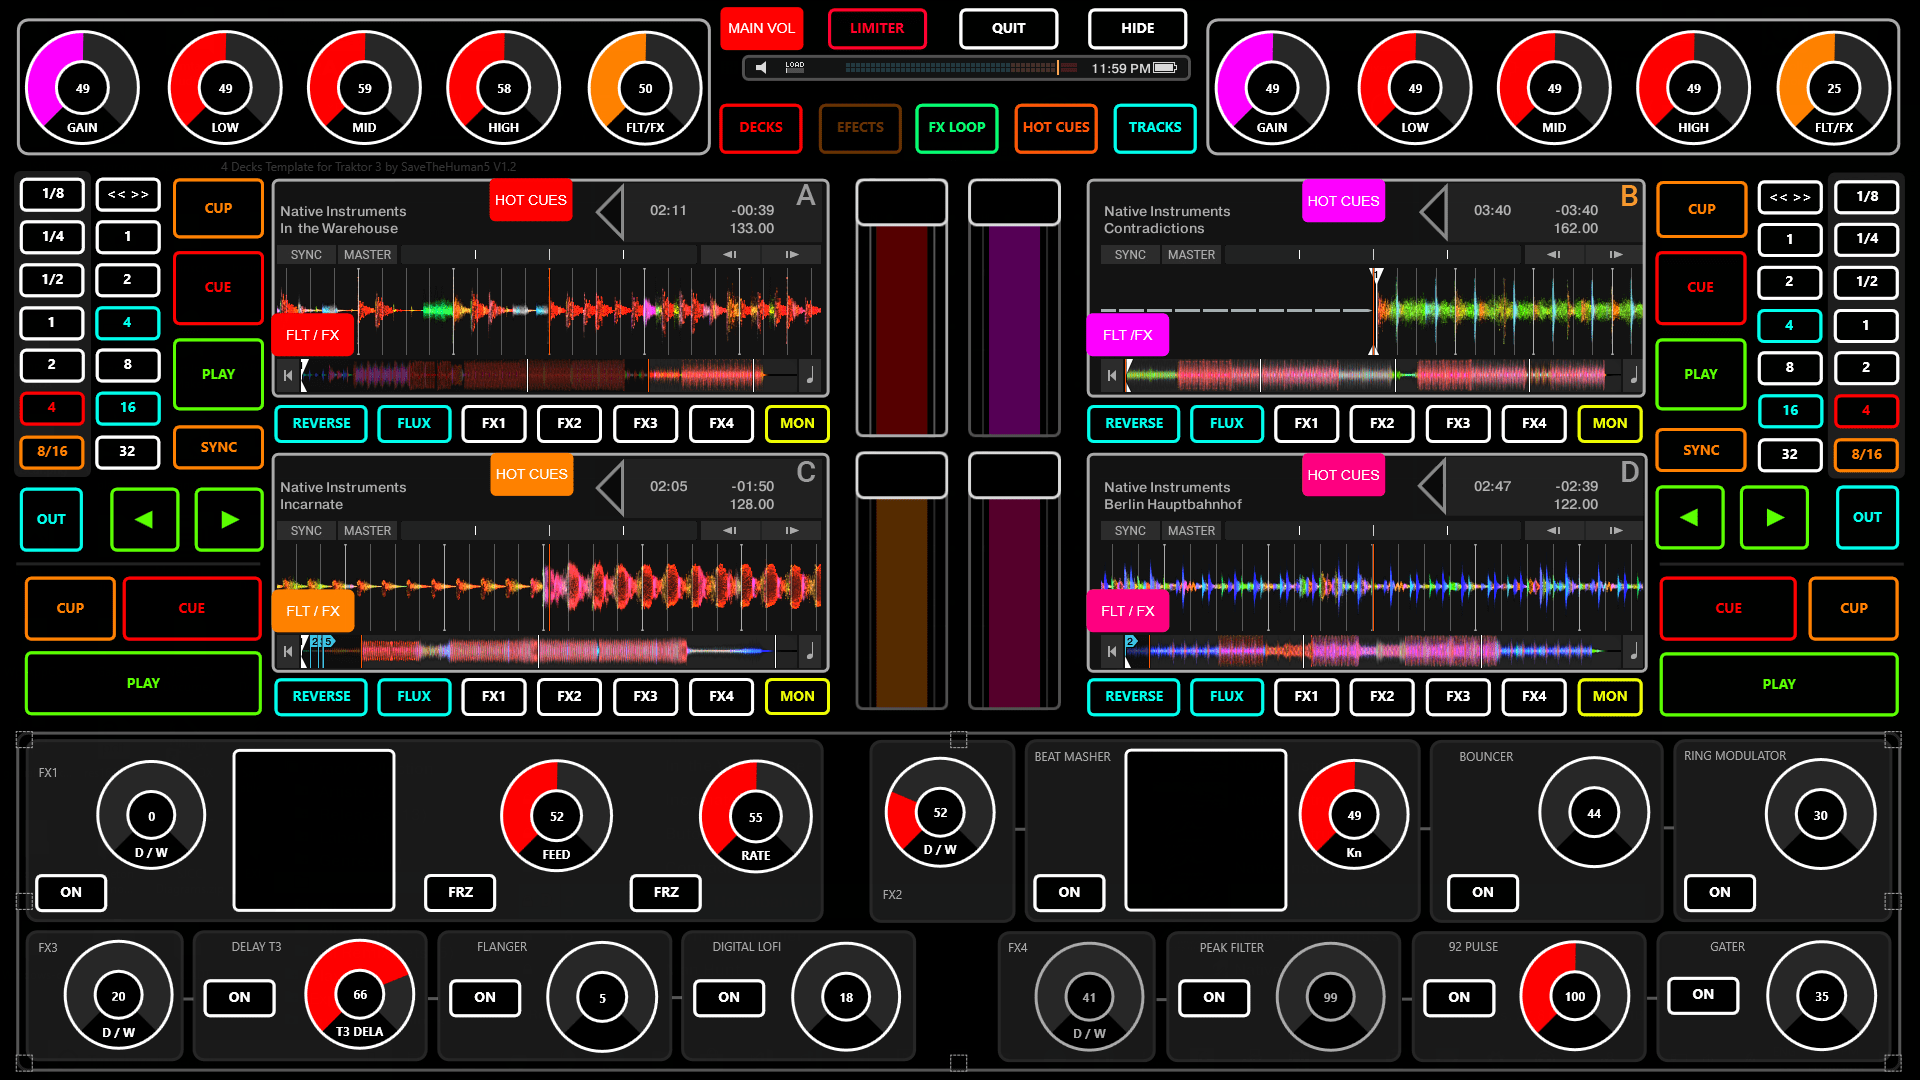1920x1080 pixels.
Task: Toggle SYNC on Deck A header
Action: [x=306, y=255]
